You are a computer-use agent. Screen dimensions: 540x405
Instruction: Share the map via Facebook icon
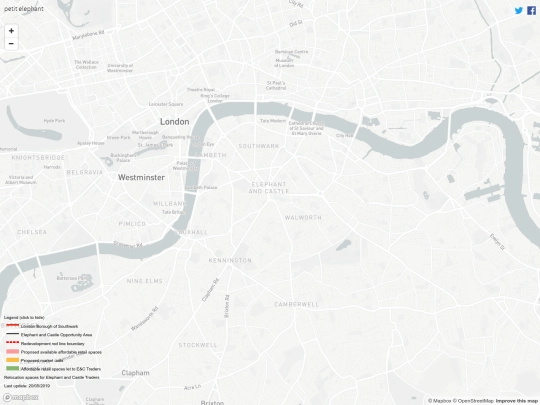tap(531, 10)
